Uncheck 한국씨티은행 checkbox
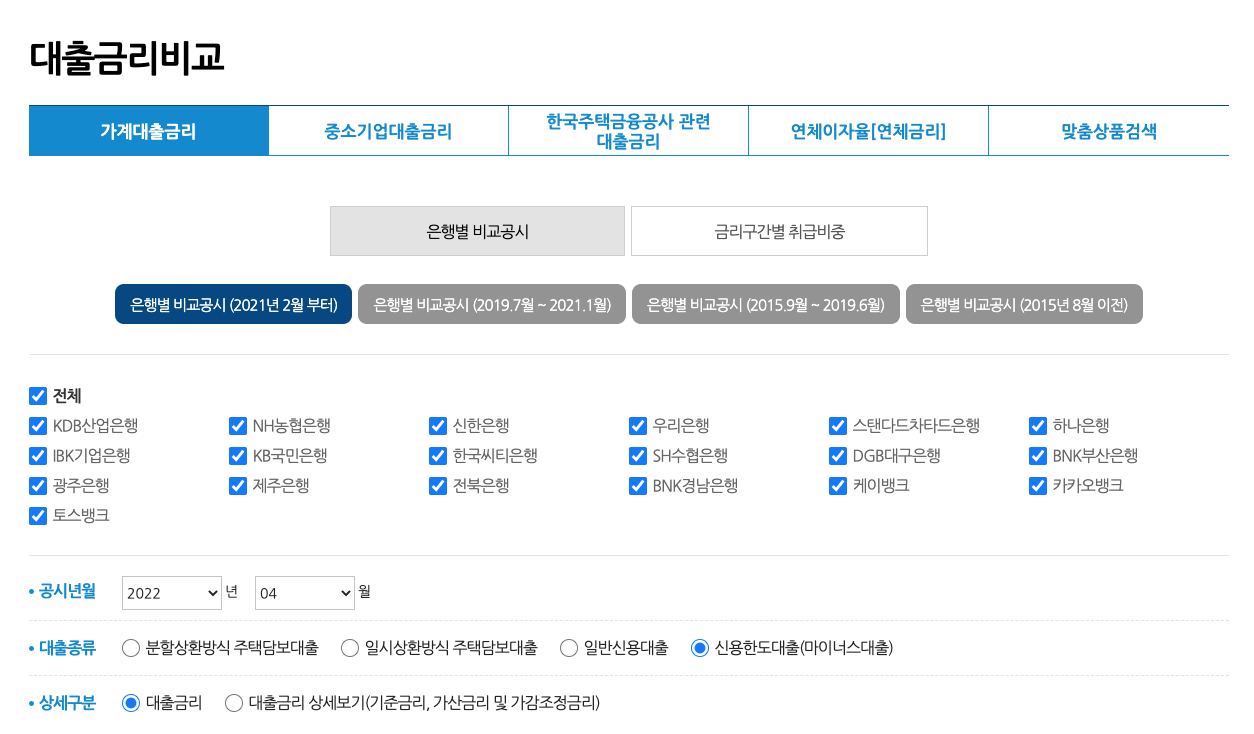Viewport: 1254px width, 734px height. (438, 456)
